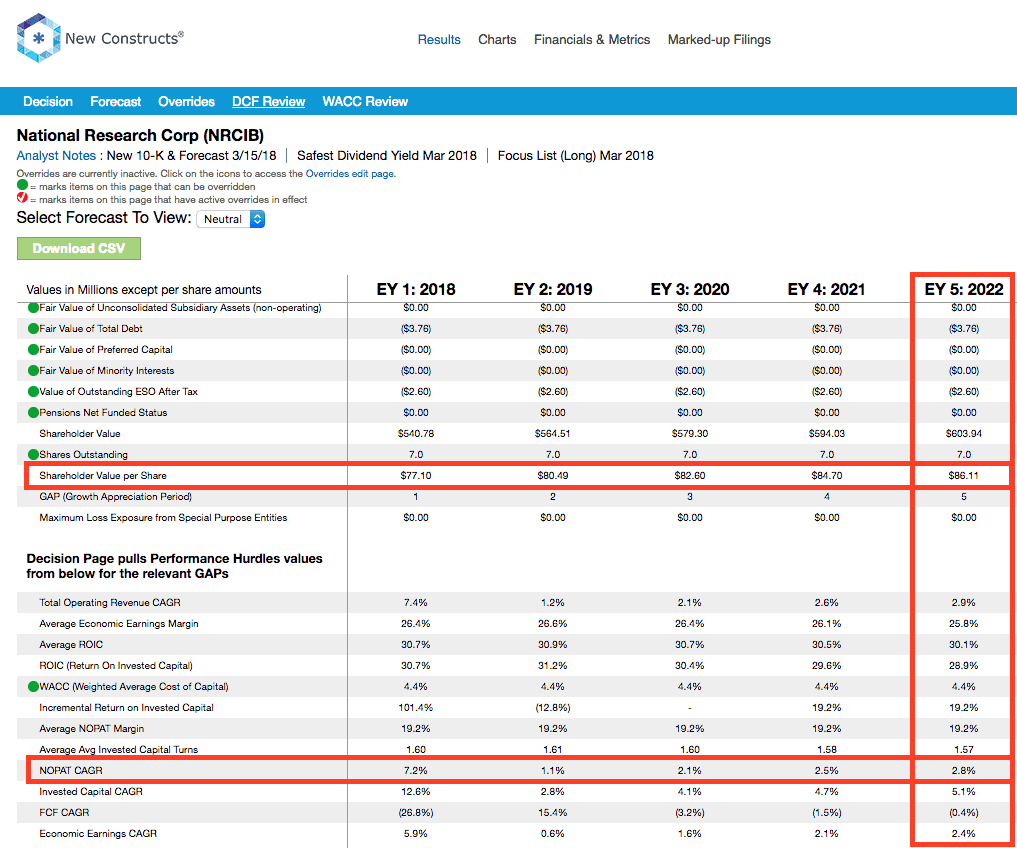Click the $540.78 Shareholder Value cell

coord(416,434)
